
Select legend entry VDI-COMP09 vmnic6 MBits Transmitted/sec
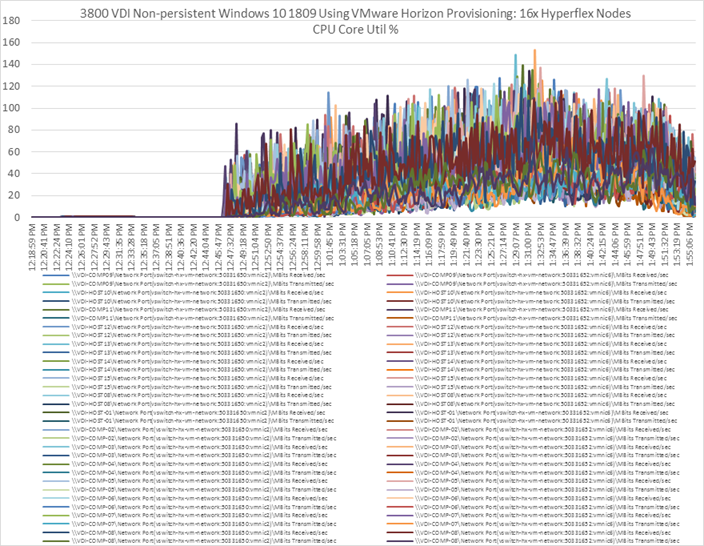(532, 284)
